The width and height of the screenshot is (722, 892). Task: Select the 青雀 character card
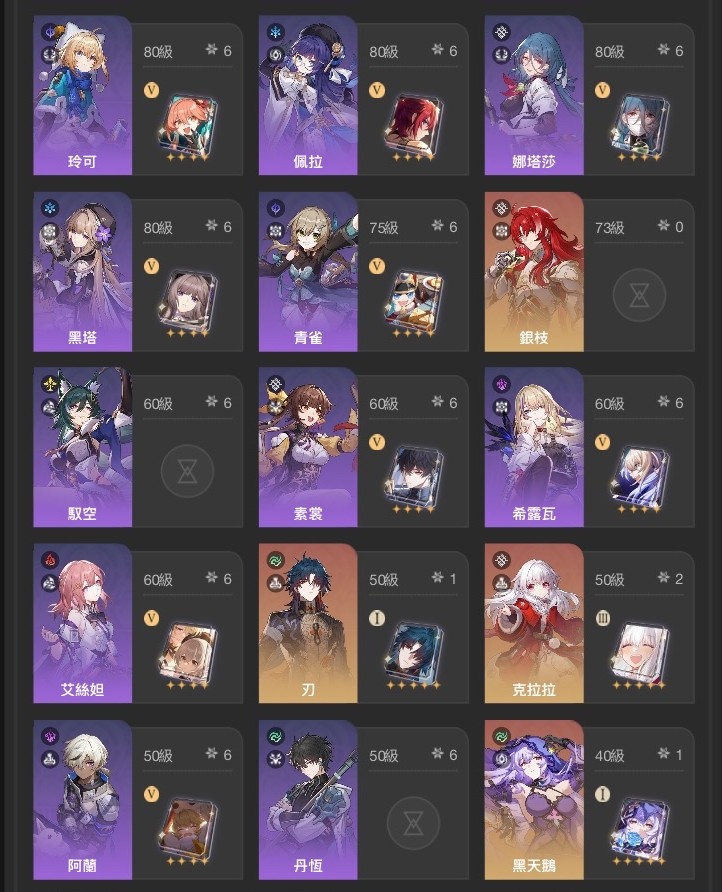coord(364,271)
